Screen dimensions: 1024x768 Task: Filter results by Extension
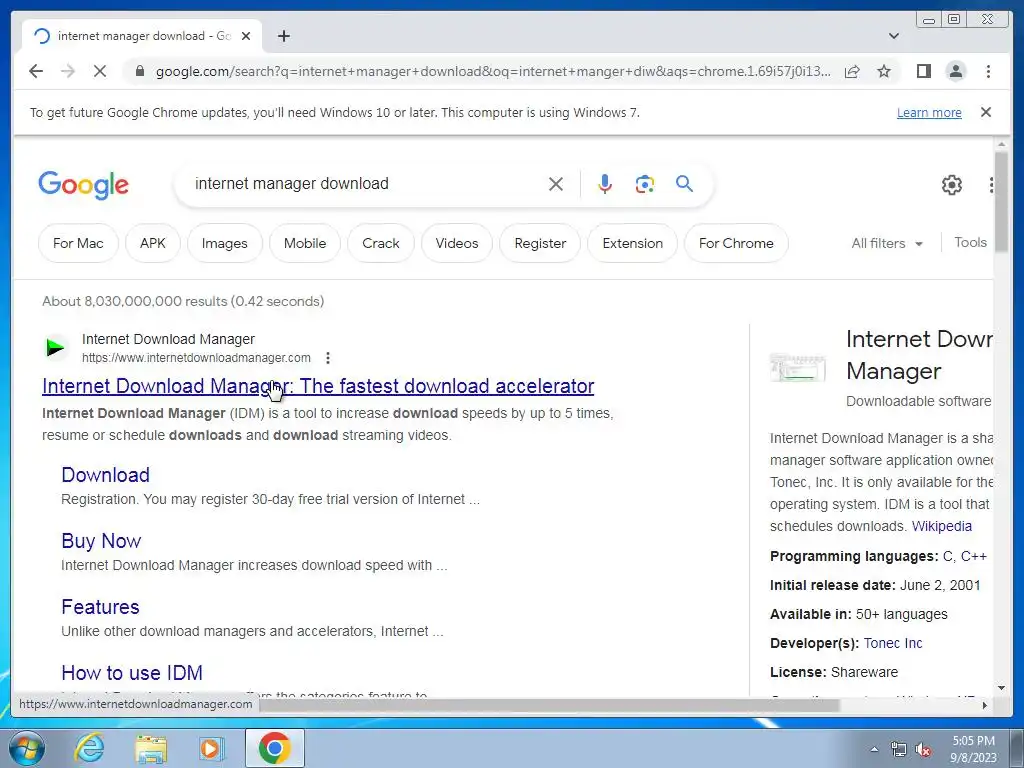[632, 243]
